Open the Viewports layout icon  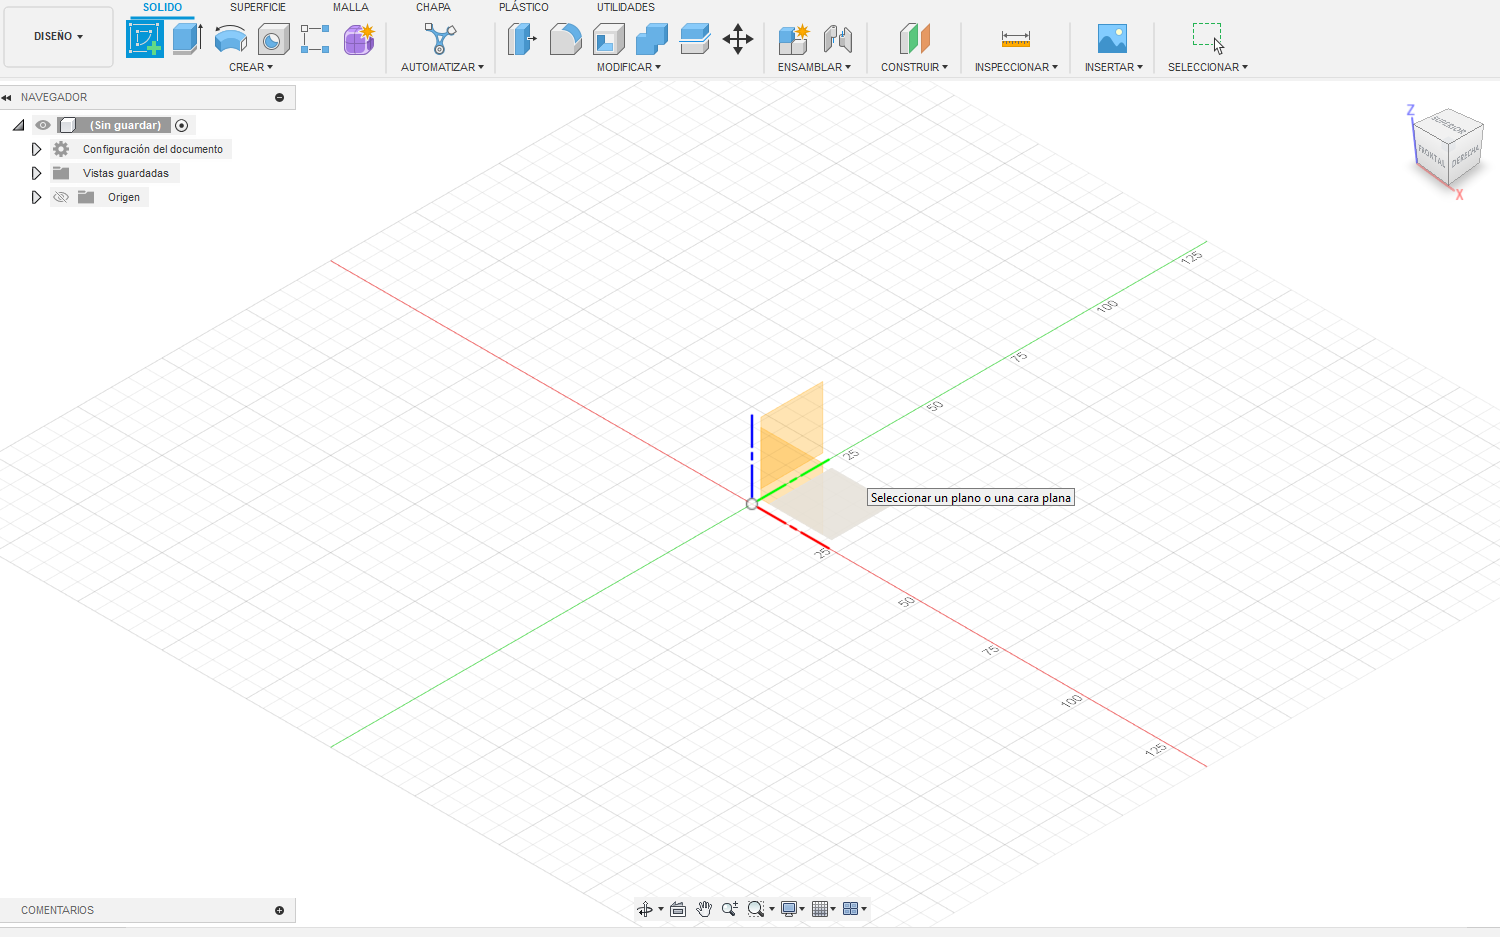[x=851, y=909]
